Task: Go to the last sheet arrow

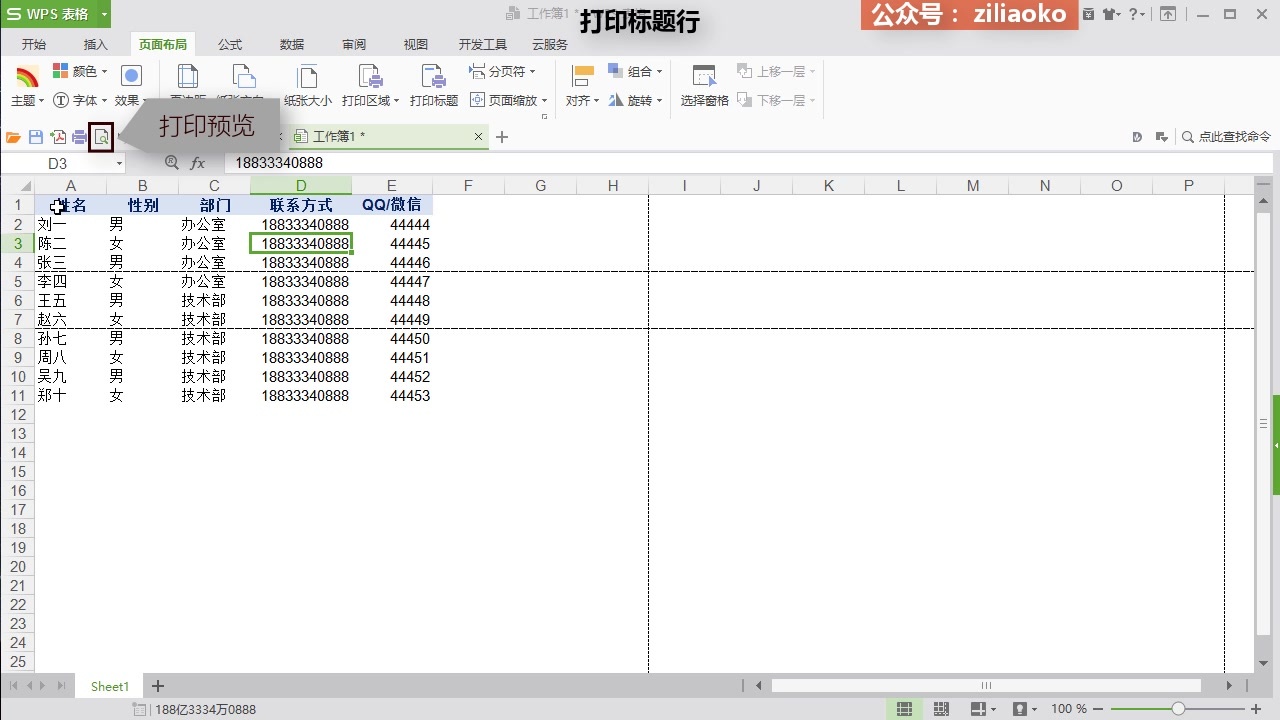Action: pyautogui.click(x=62, y=686)
